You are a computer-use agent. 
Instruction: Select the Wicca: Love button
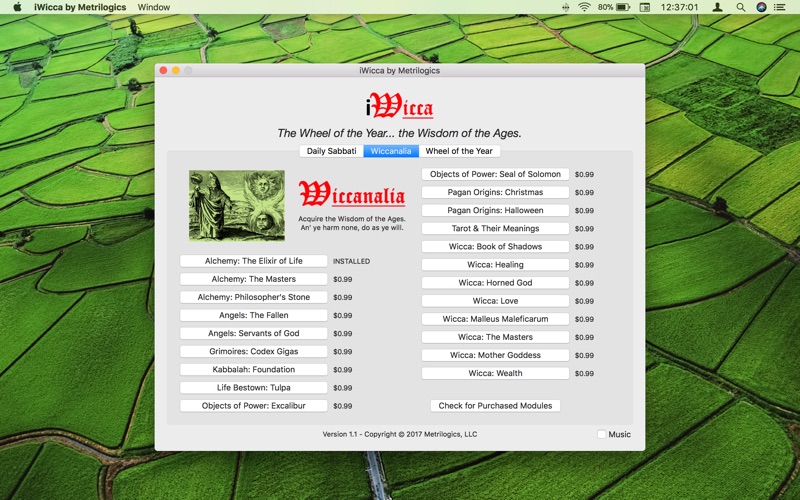click(x=495, y=301)
